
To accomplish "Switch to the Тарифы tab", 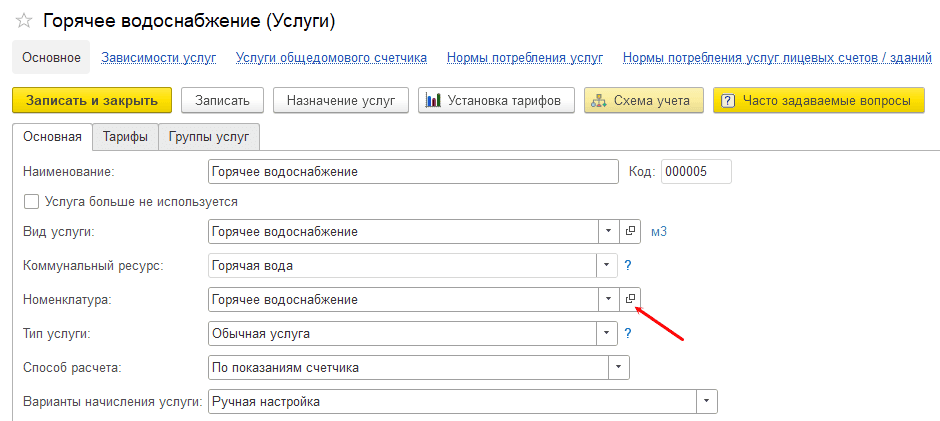I will 125,137.
